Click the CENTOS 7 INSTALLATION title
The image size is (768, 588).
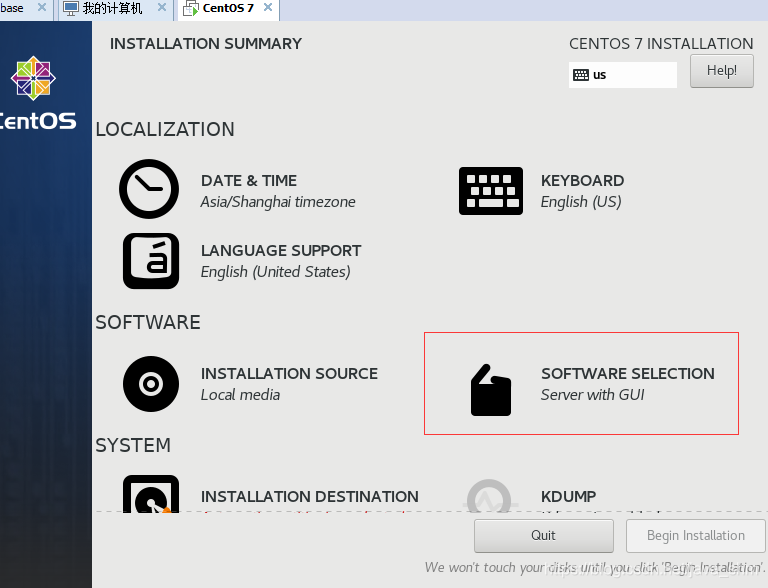[x=661, y=44]
